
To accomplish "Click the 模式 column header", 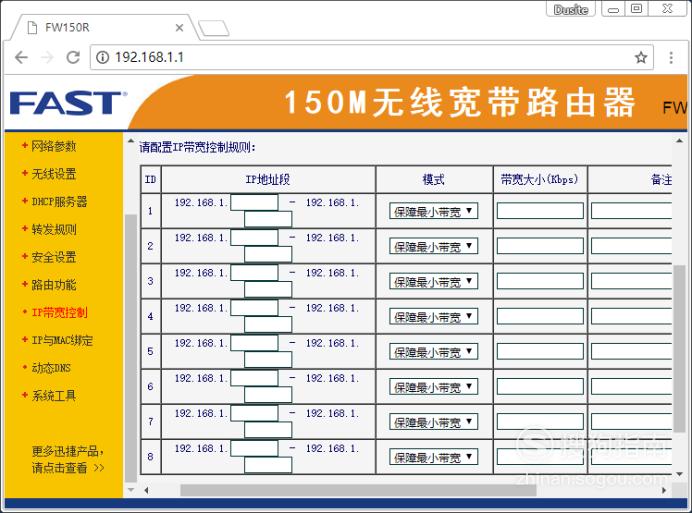I will tap(433, 179).
